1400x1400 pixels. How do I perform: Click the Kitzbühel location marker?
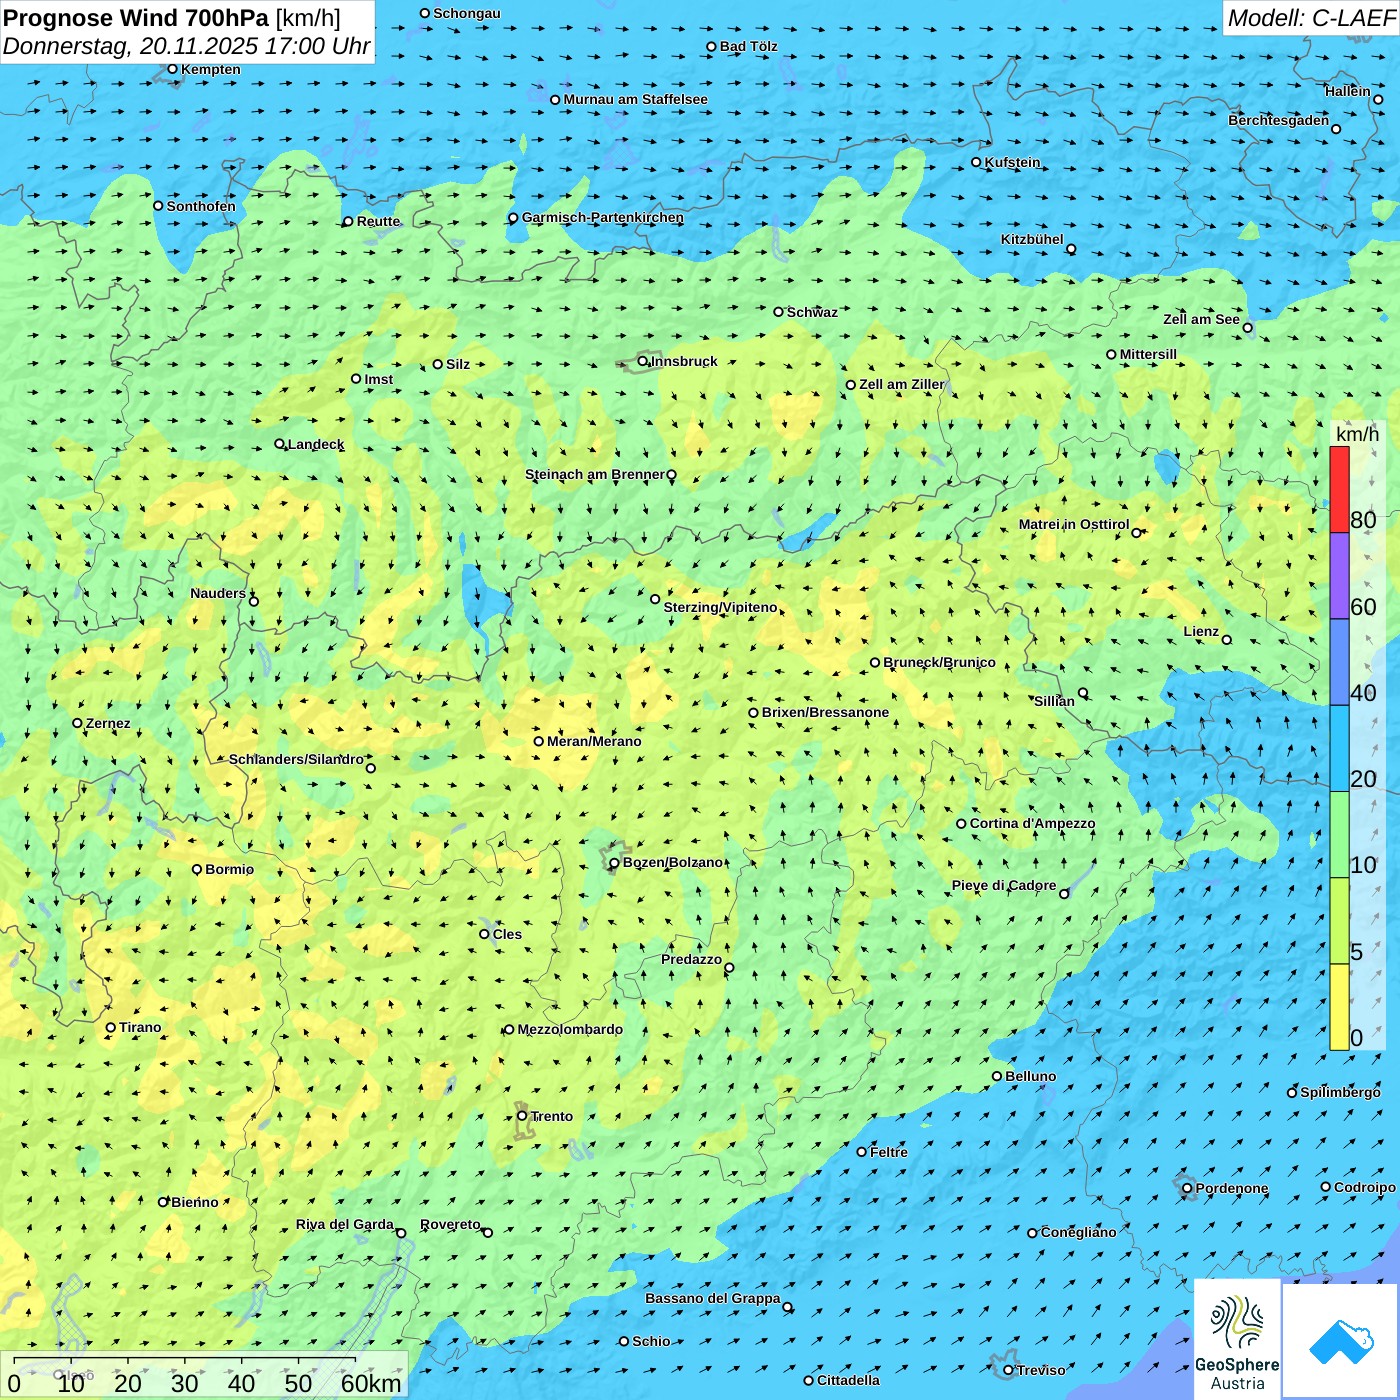pos(1071,249)
